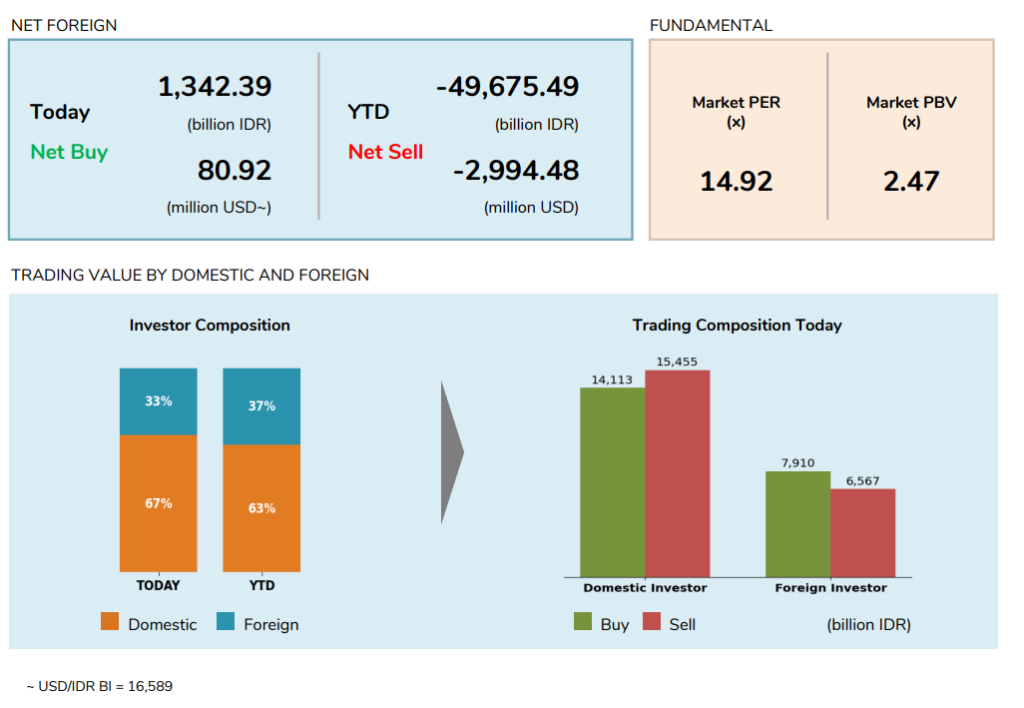Image resolution: width=1024 pixels, height=708 pixels.
Task: Select the Domestic Investor sell bar labeled 15,455
Action: pyautogui.click(x=677, y=473)
